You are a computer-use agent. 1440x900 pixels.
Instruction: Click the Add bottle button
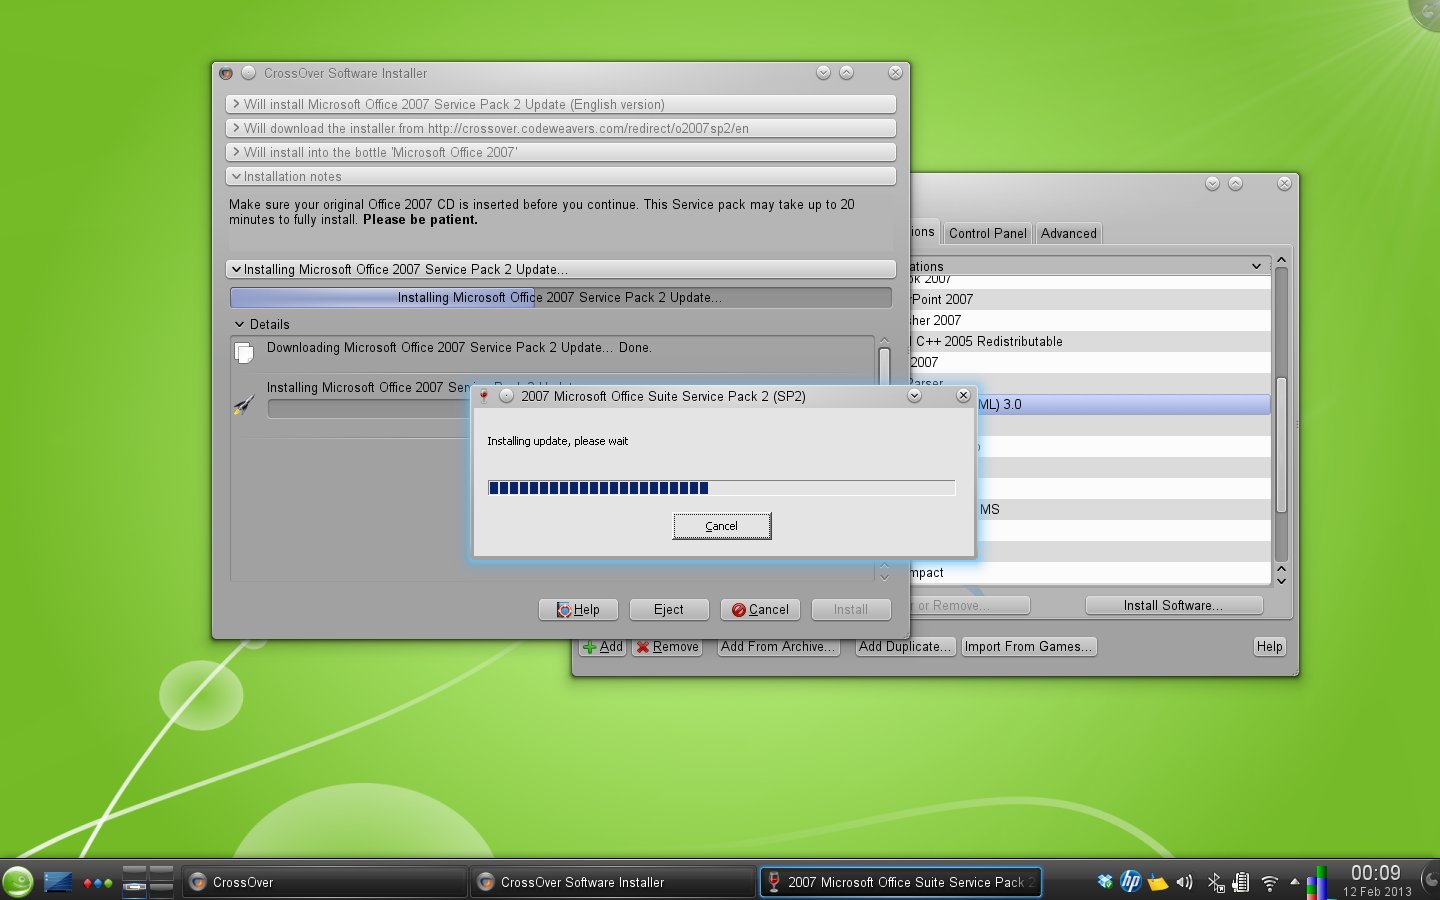pyautogui.click(x=603, y=647)
